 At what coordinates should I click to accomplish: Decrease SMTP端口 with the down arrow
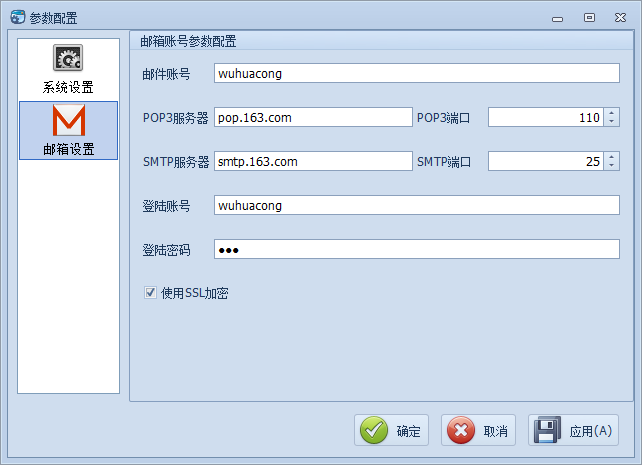pyautogui.click(x=611, y=165)
